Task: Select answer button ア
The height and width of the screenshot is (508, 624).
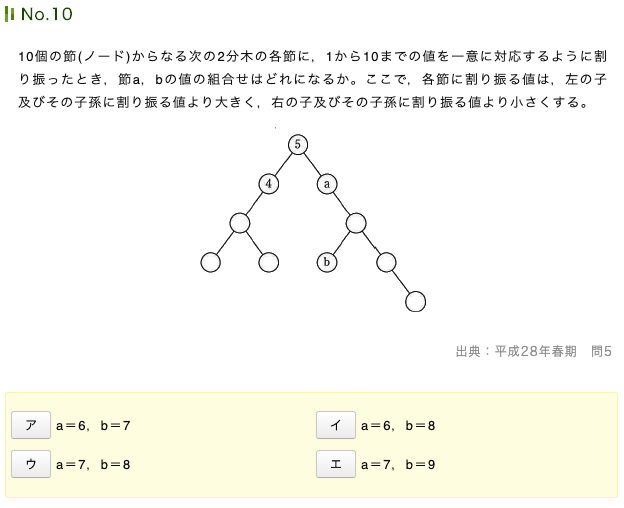Action: tap(31, 425)
